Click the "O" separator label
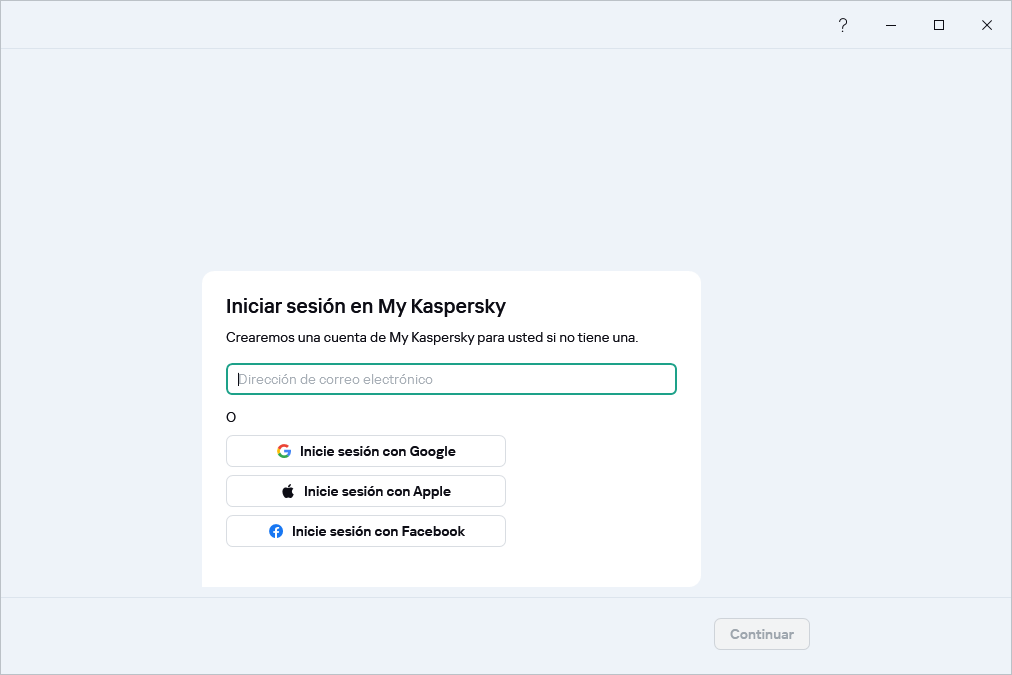 click(231, 417)
